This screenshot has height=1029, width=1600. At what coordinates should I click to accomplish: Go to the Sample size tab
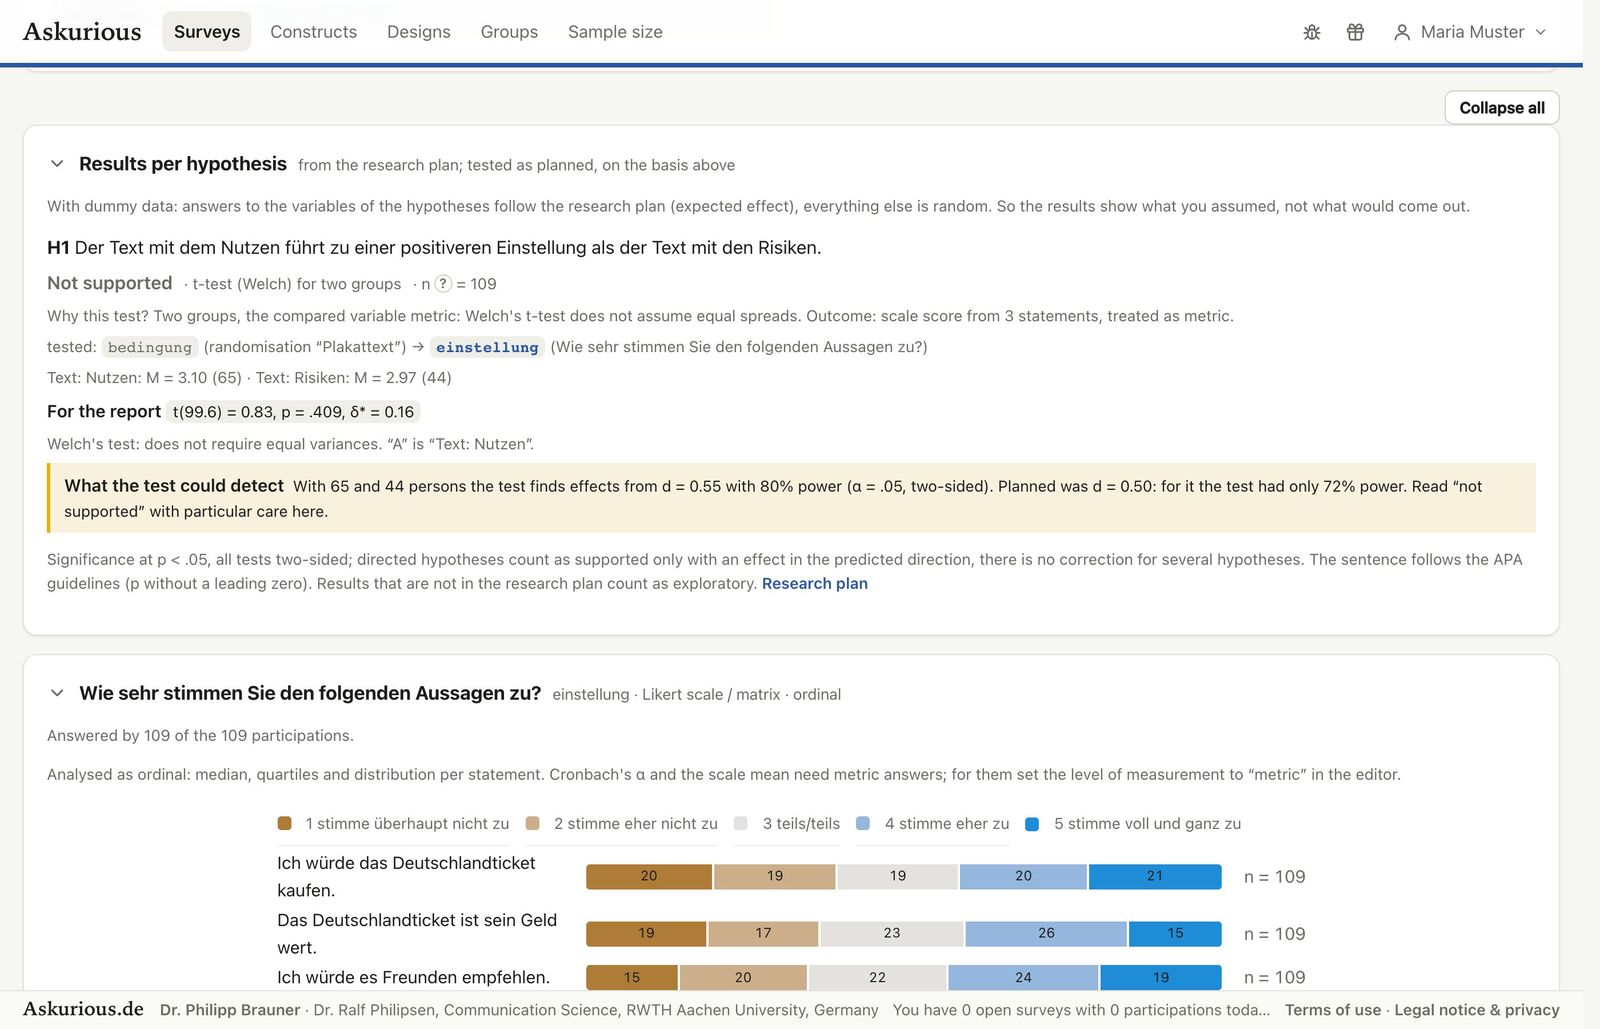615,32
